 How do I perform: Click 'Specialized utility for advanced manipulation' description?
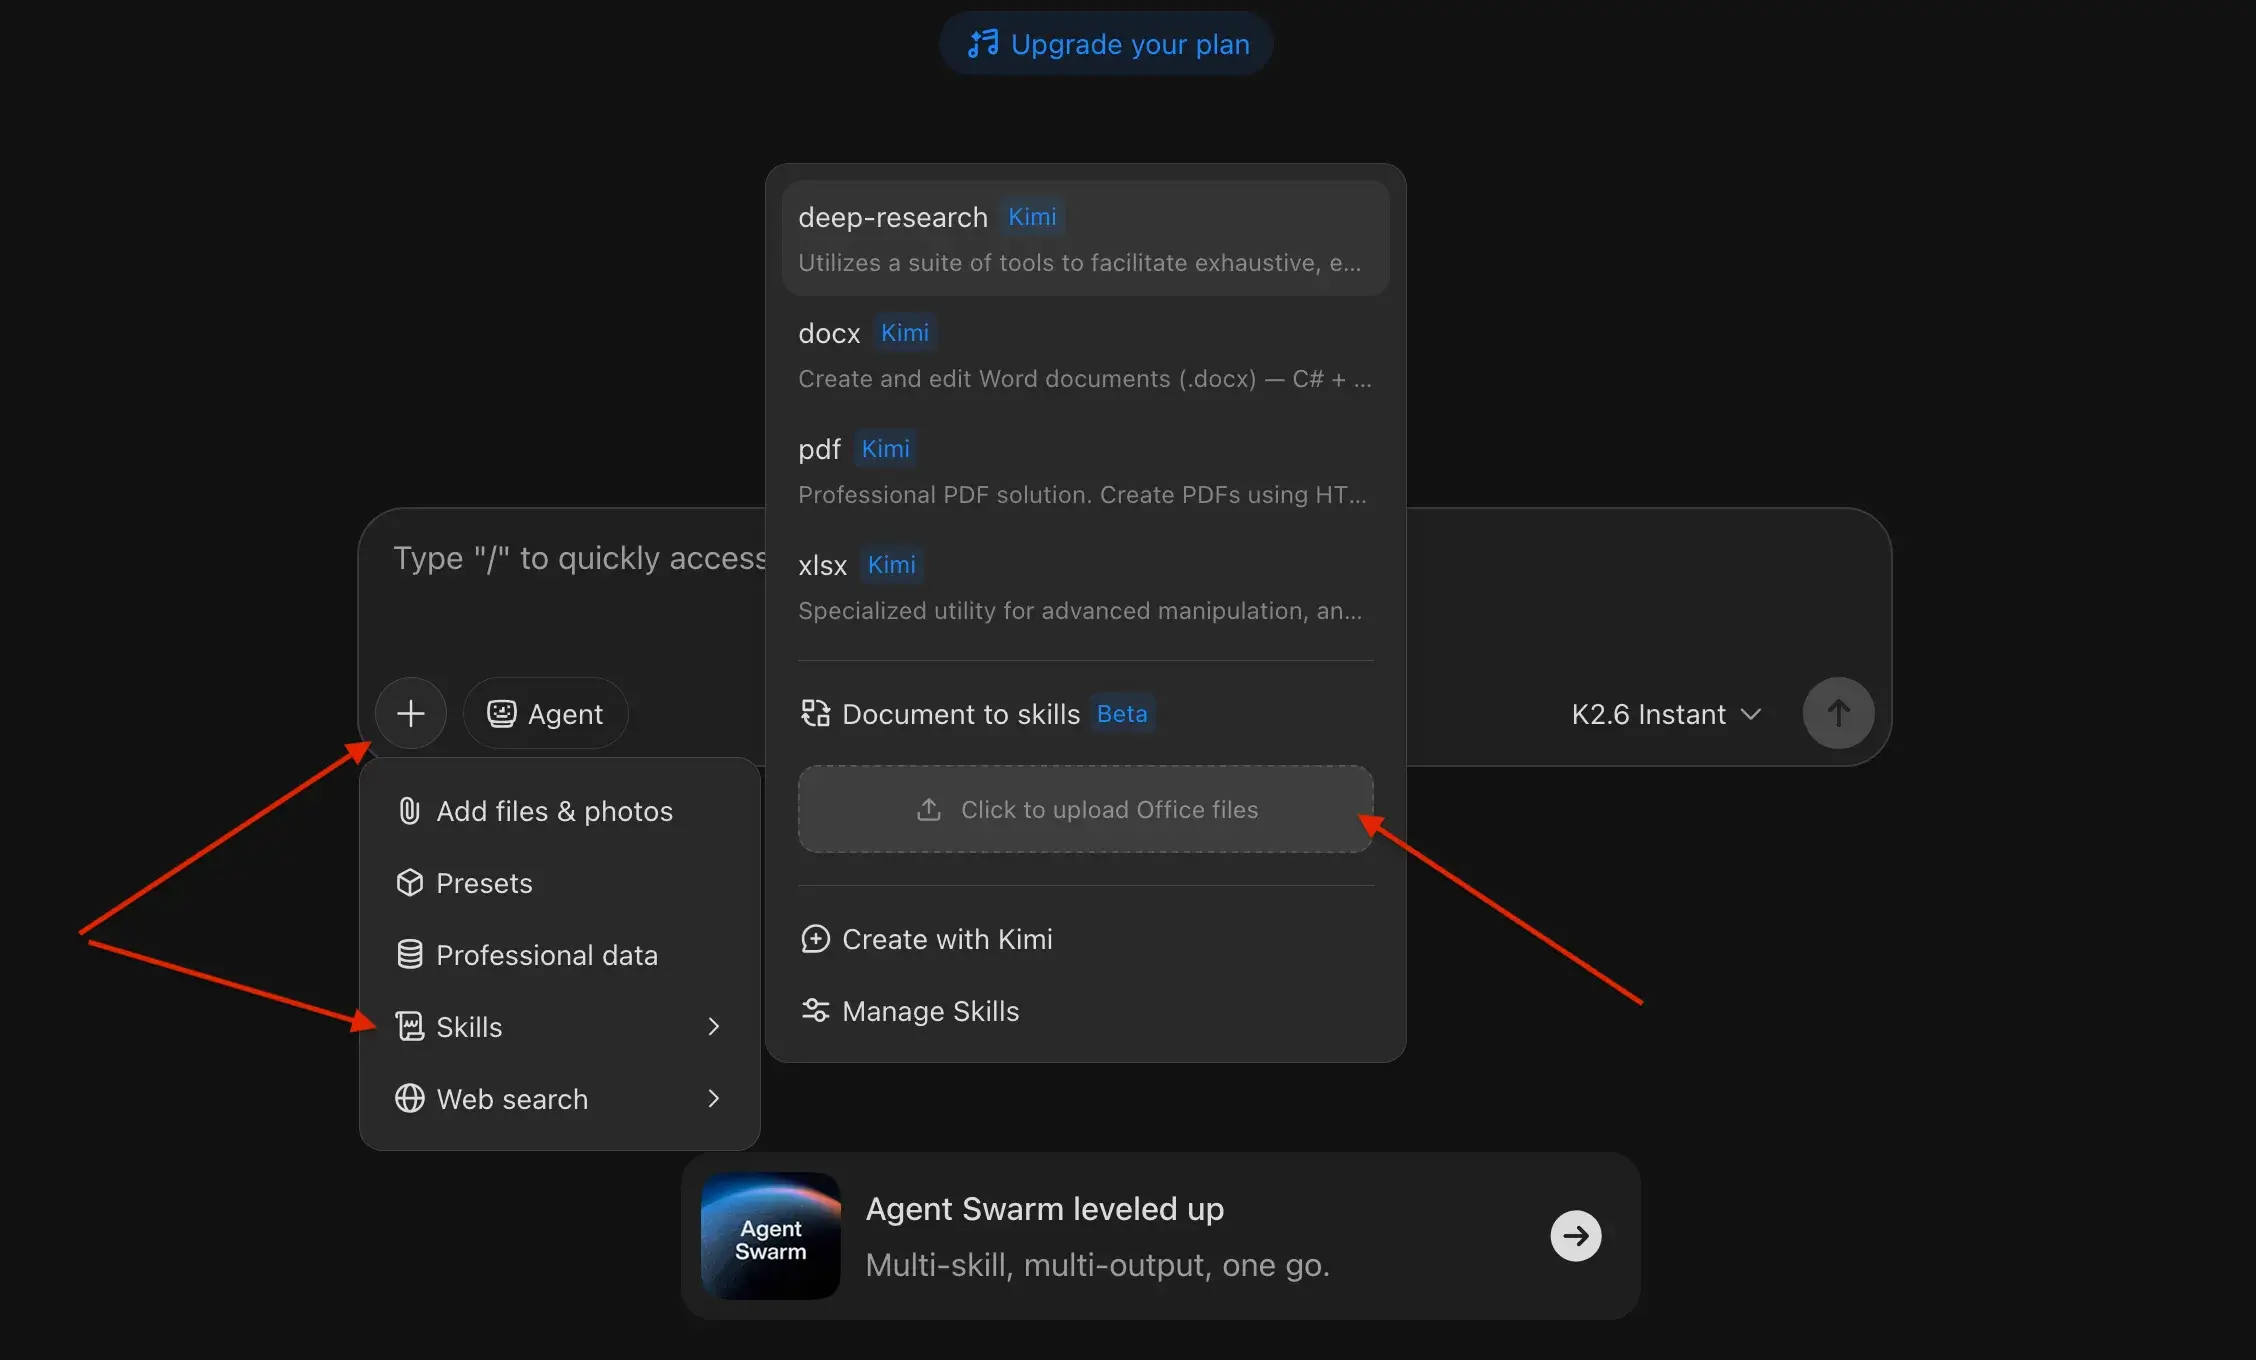1080,611
